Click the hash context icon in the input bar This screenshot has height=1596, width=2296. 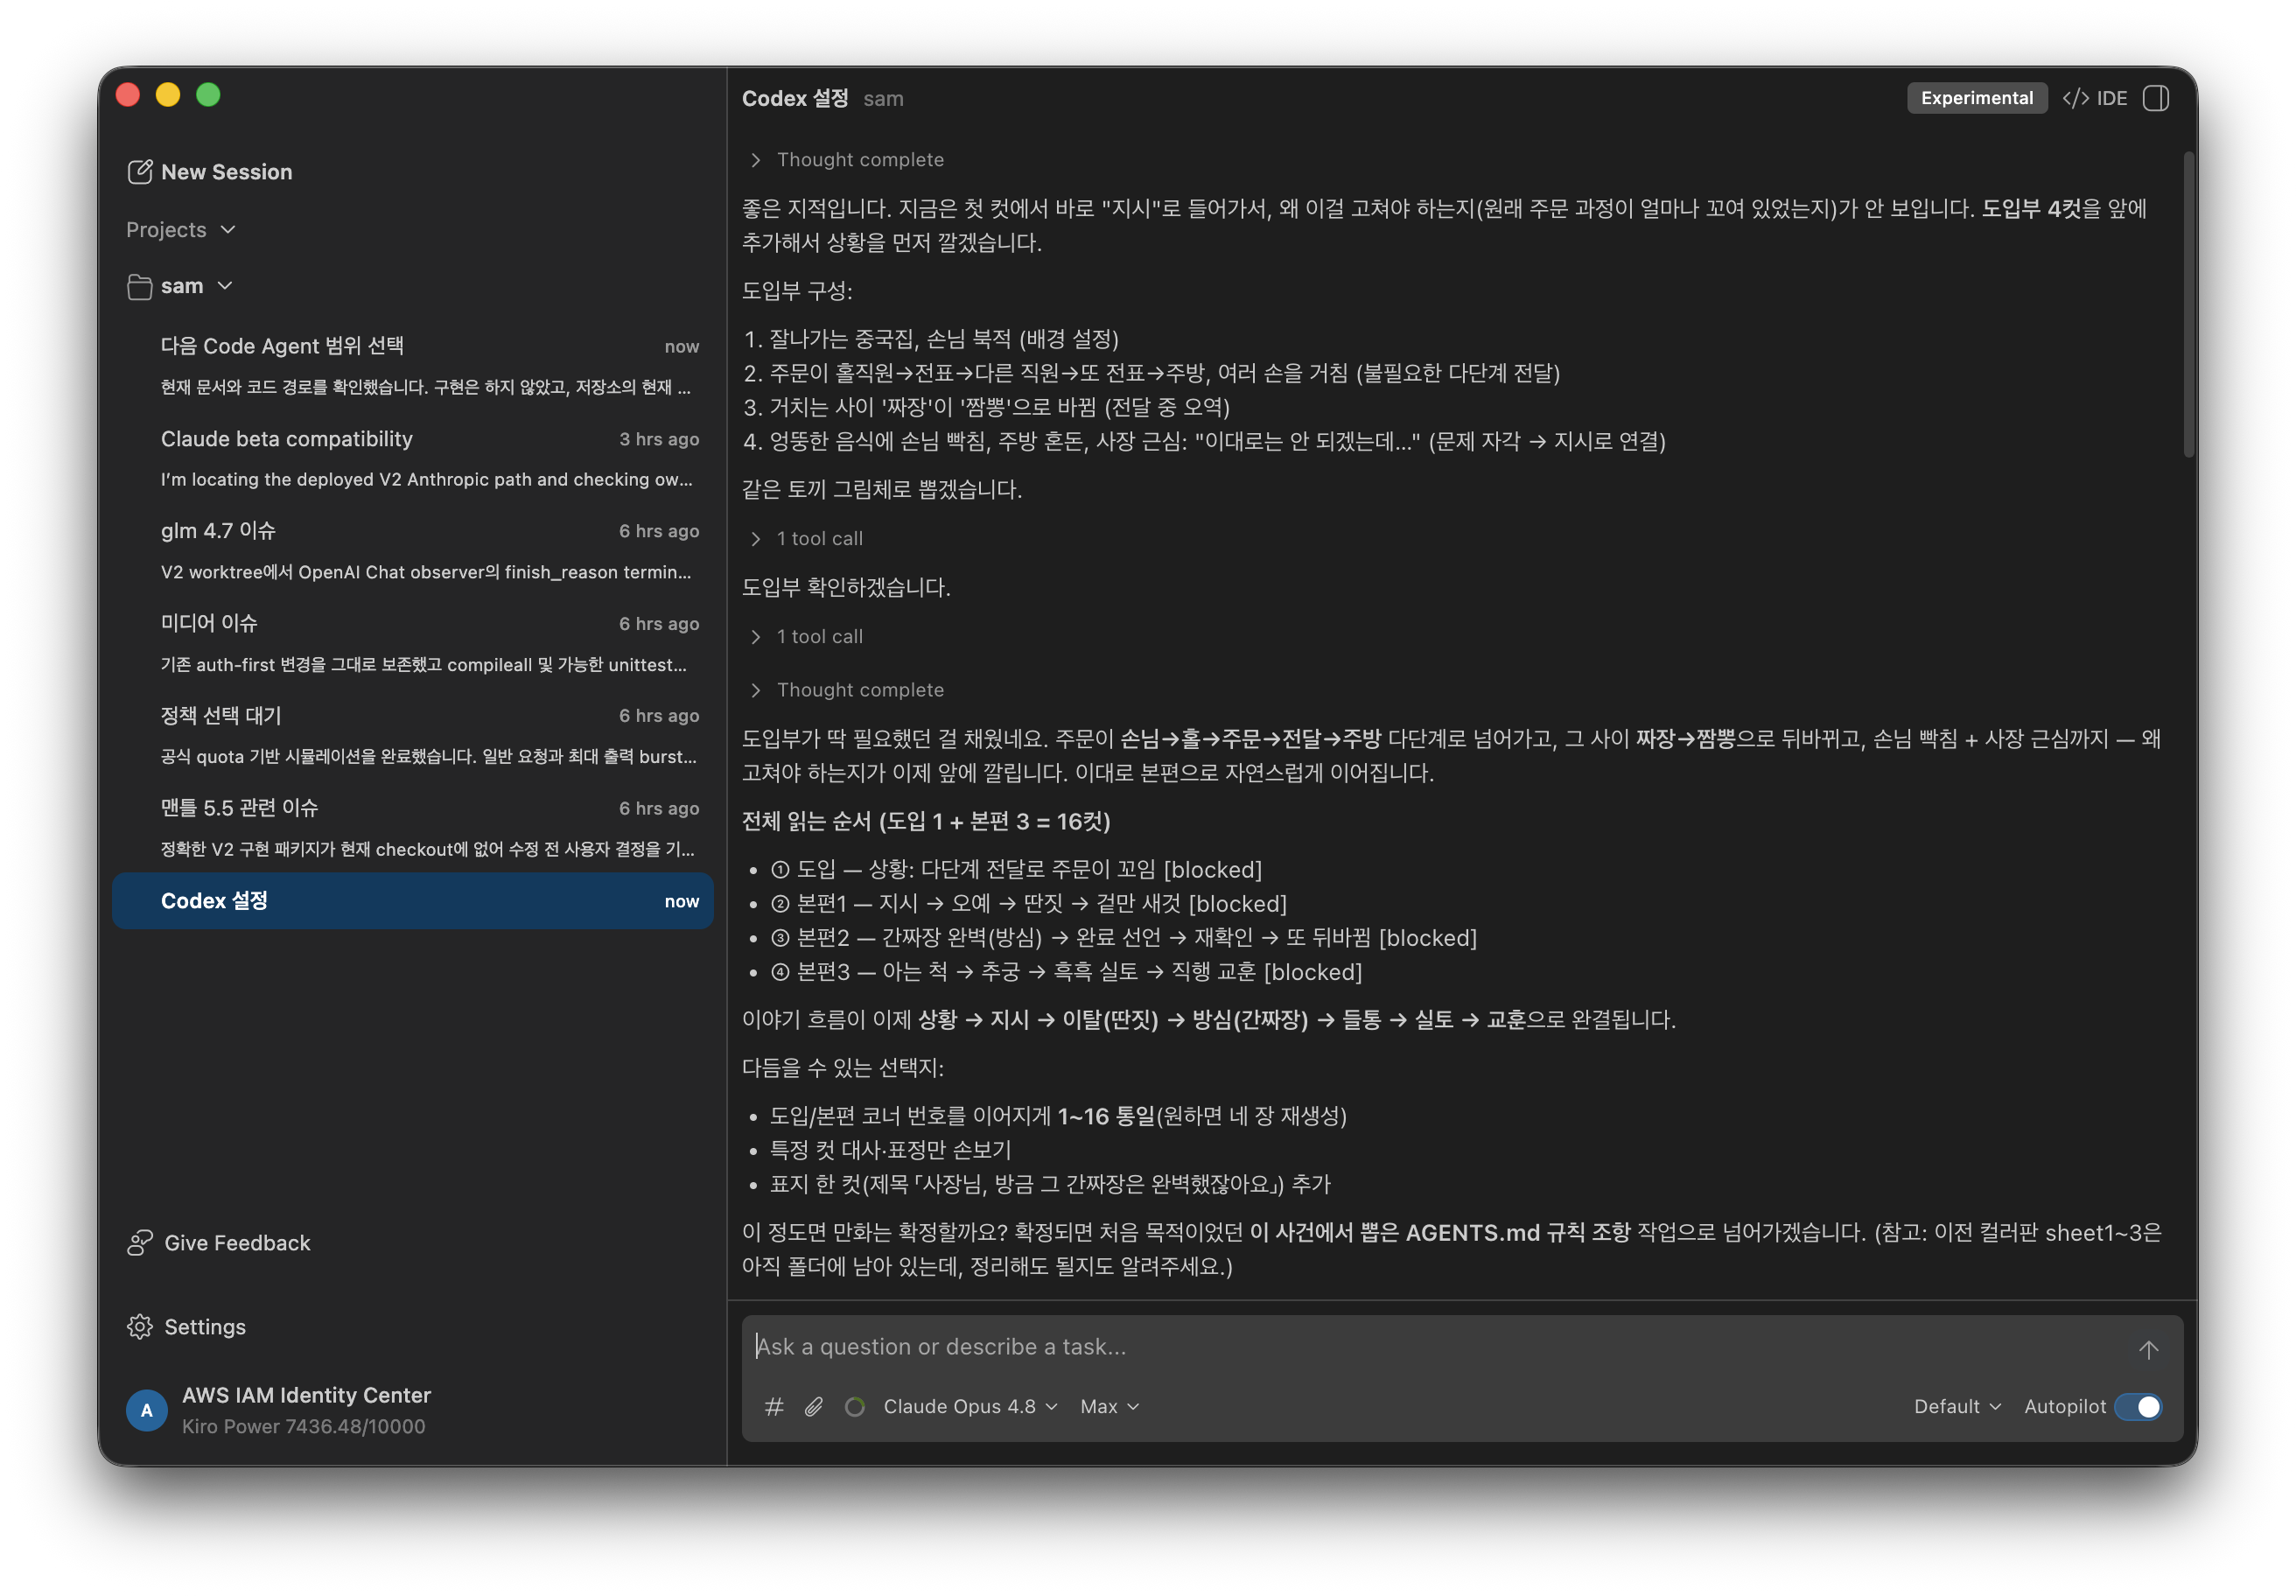coord(774,1406)
